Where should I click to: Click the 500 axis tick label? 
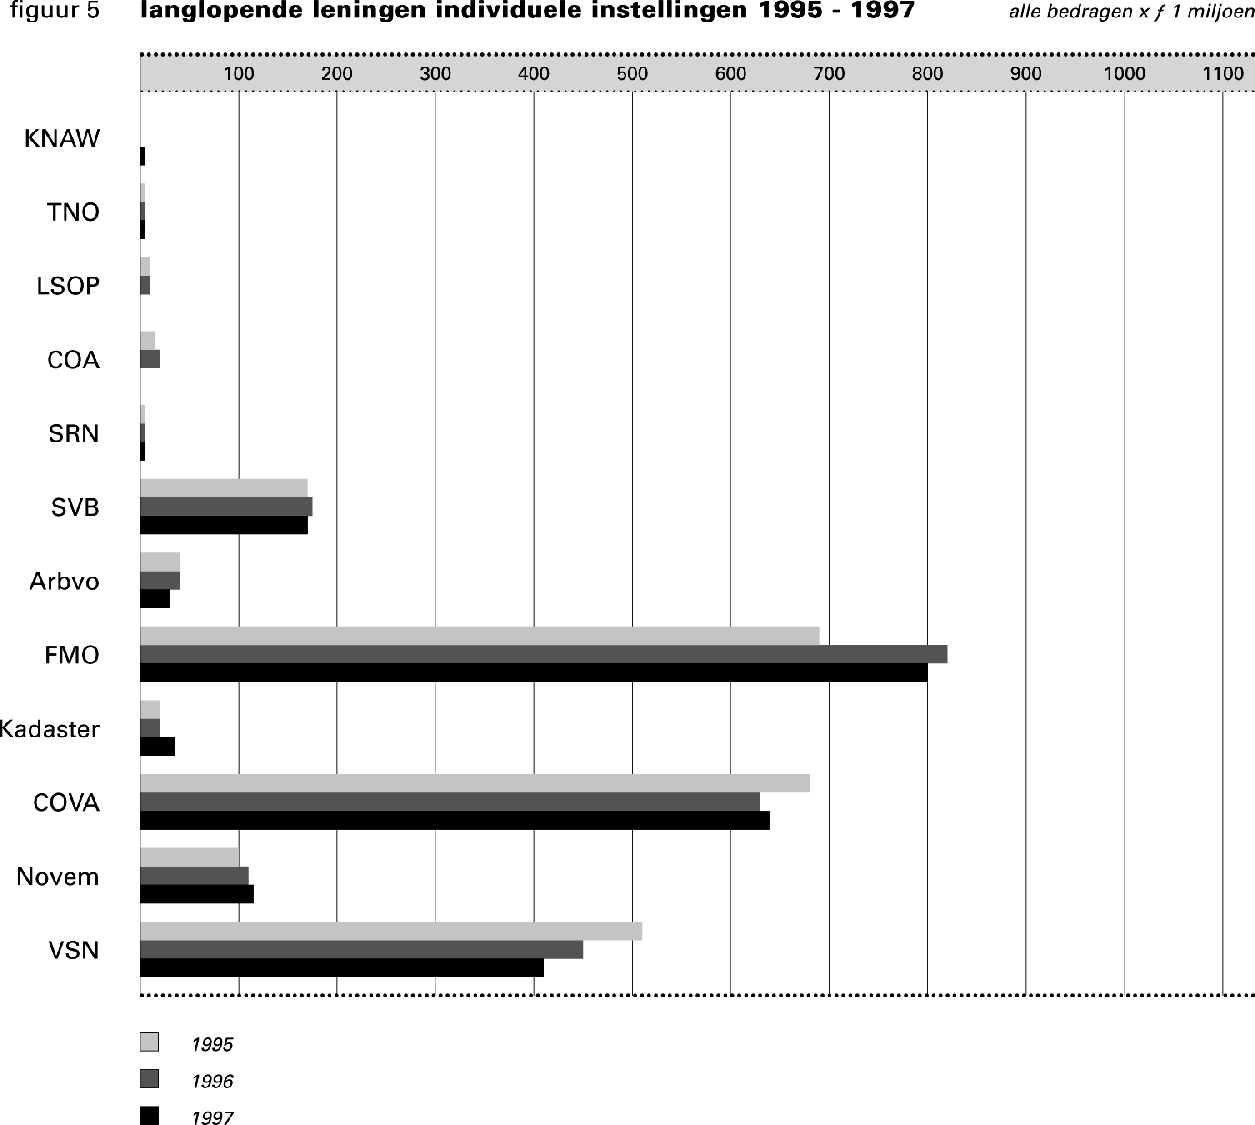coord(632,73)
